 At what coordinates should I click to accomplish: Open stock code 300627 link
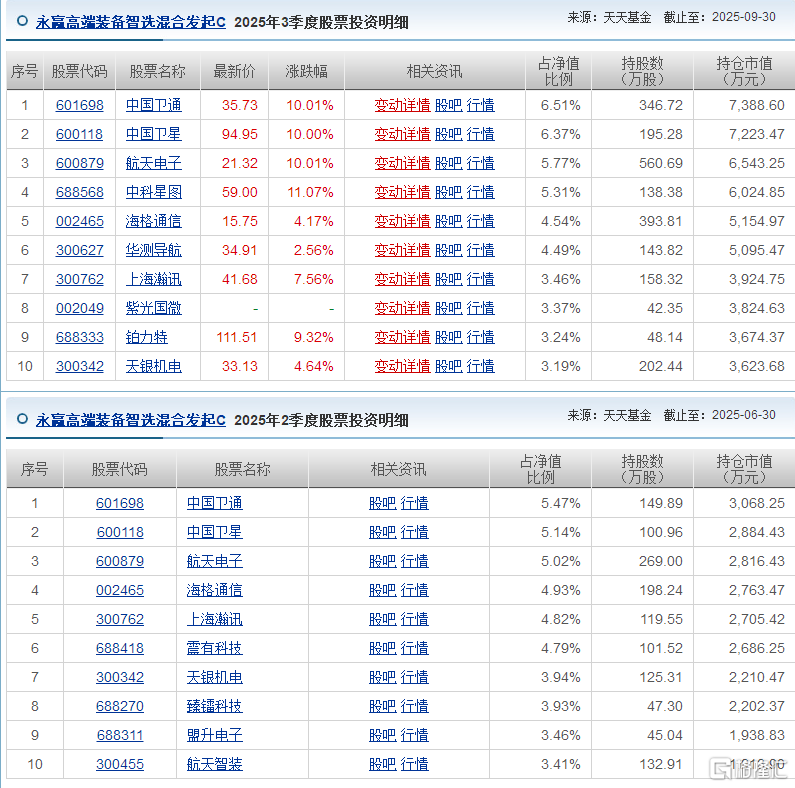coord(80,250)
